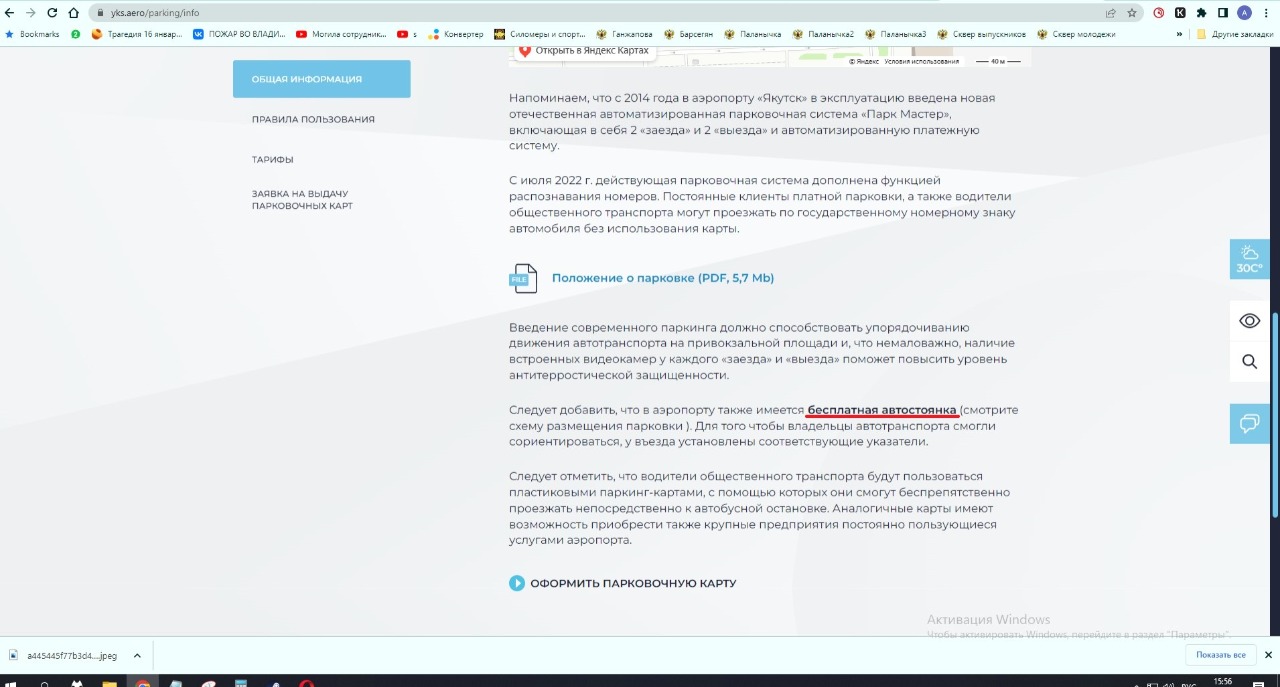This screenshot has width=1280, height=687.
Task: Open the profile avatar A
Action: [x=1244, y=13]
